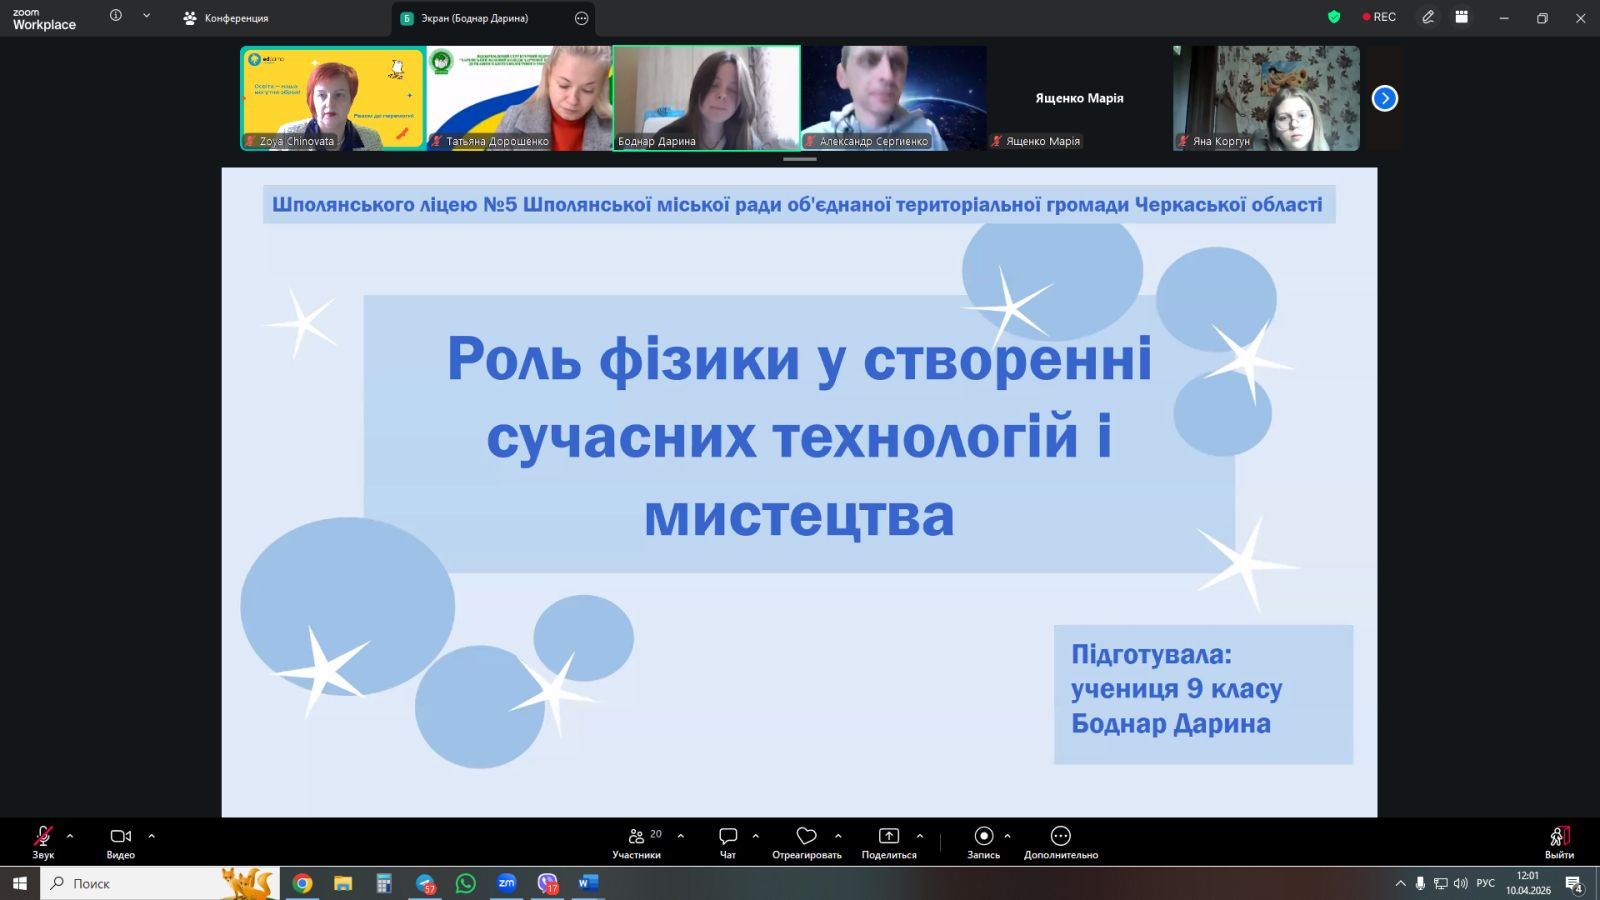
Task: Click the React heart icon
Action: pyautogui.click(x=806, y=837)
